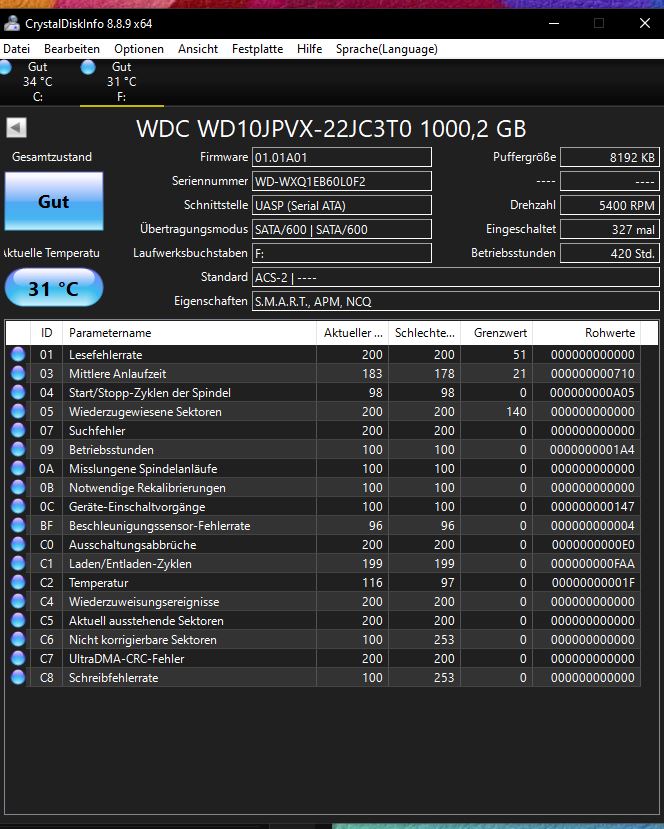This screenshot has height=829, width=664.
Task: Click raw value 0000000001A4
Action: coord(592,450)
